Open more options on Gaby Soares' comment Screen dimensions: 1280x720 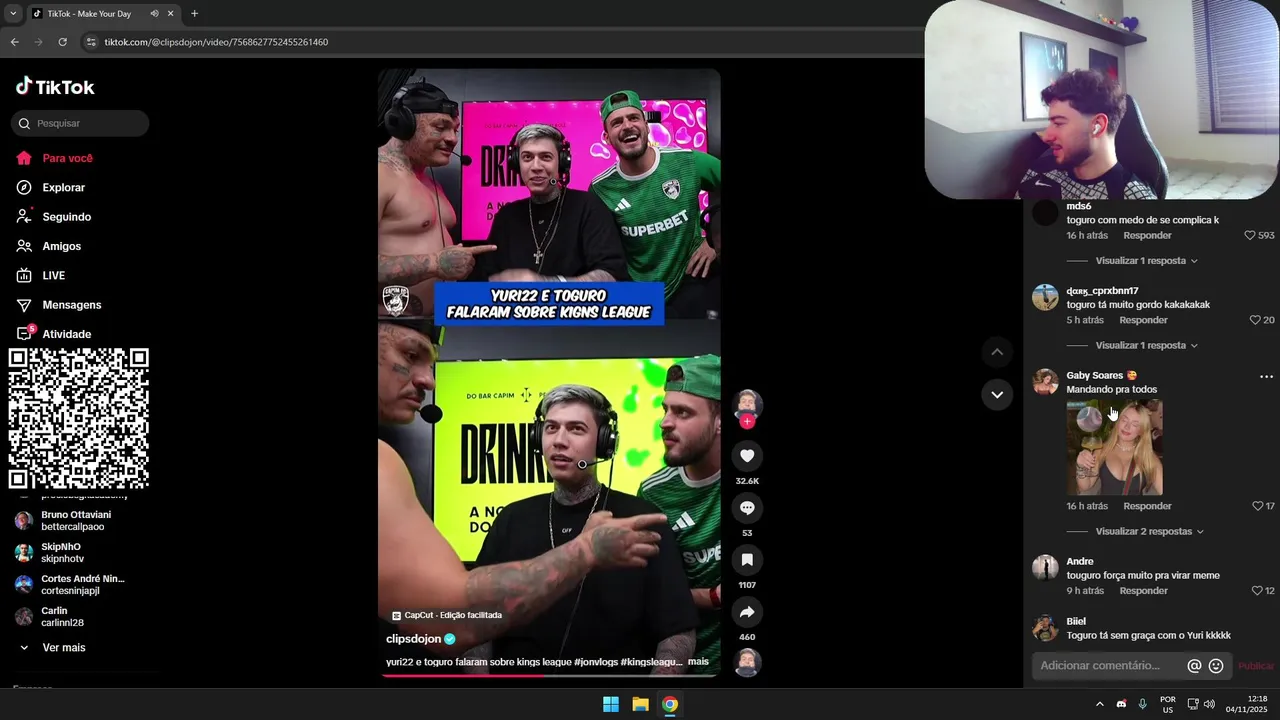1266,377
